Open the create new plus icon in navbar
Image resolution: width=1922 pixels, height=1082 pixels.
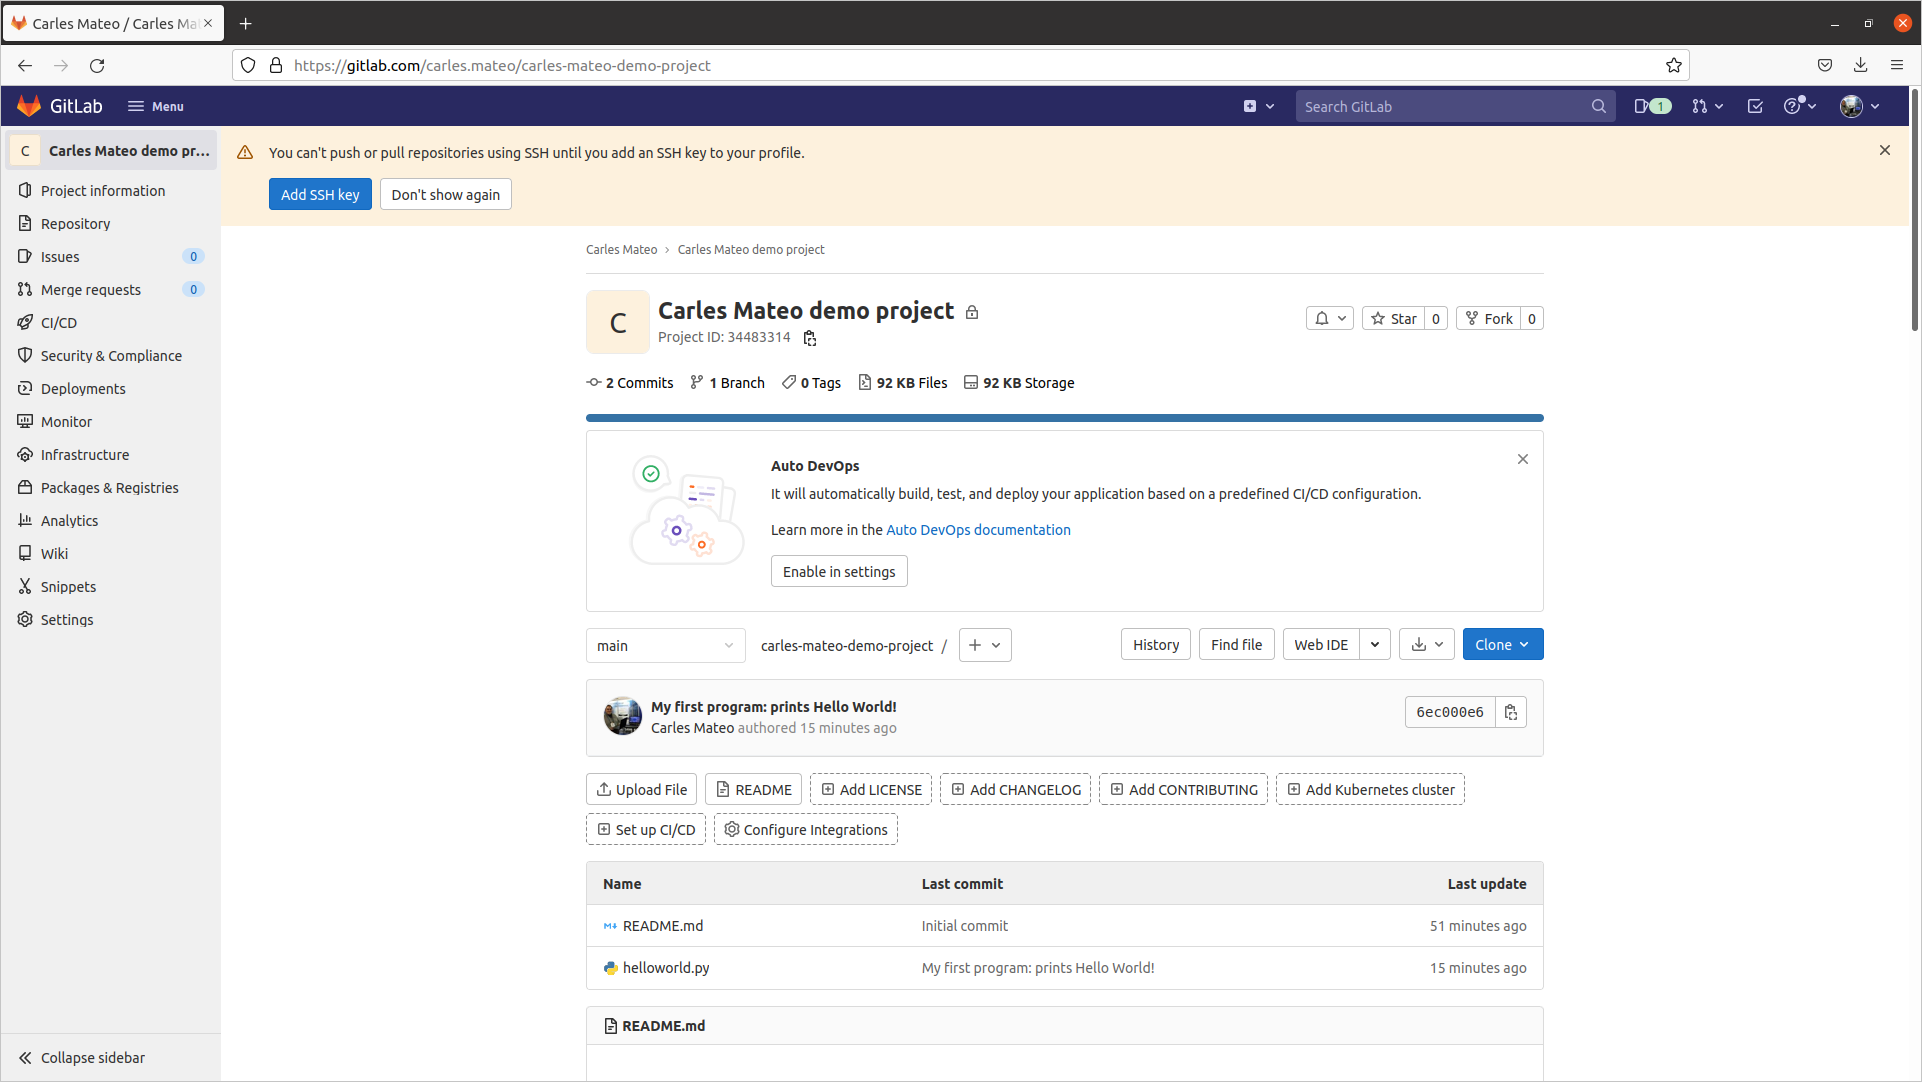1258,106
